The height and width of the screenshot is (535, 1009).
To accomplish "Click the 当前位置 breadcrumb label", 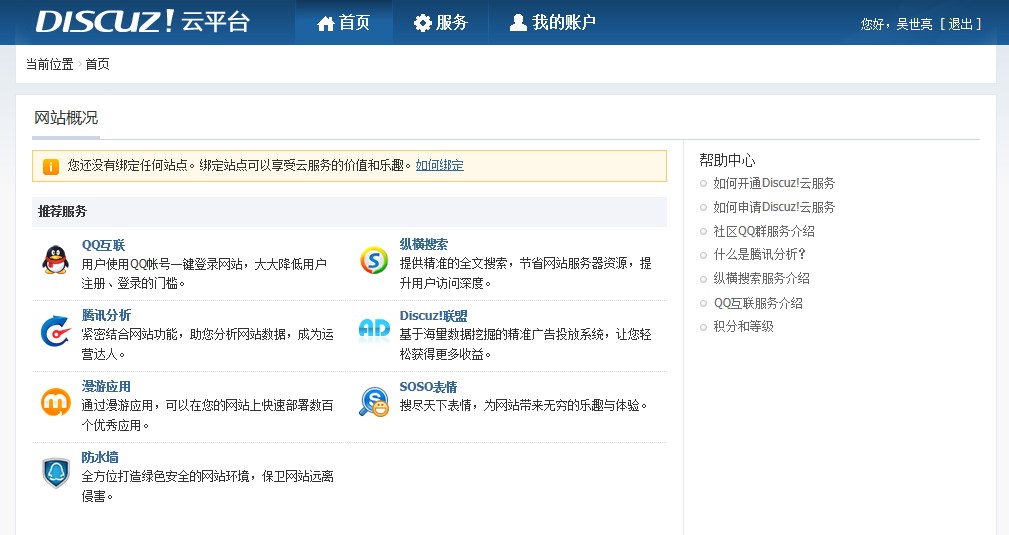I will (x=50, y=64).
